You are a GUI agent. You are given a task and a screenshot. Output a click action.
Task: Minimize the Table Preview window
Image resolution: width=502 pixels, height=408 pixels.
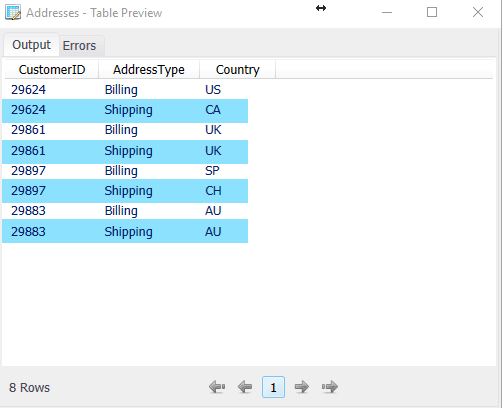pyautogui.click(x=387, y=13)
